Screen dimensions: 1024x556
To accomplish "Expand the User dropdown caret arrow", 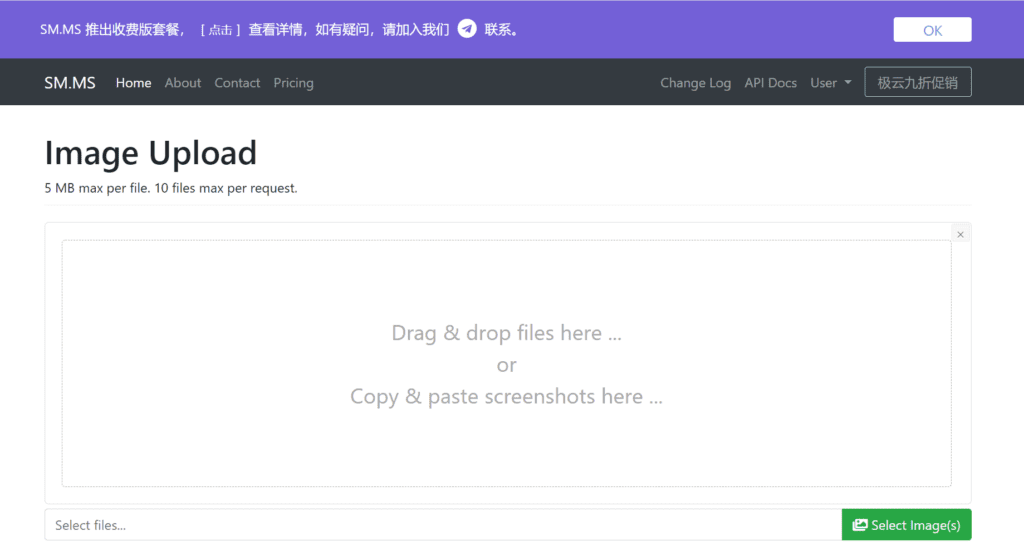I will point(848,83).
